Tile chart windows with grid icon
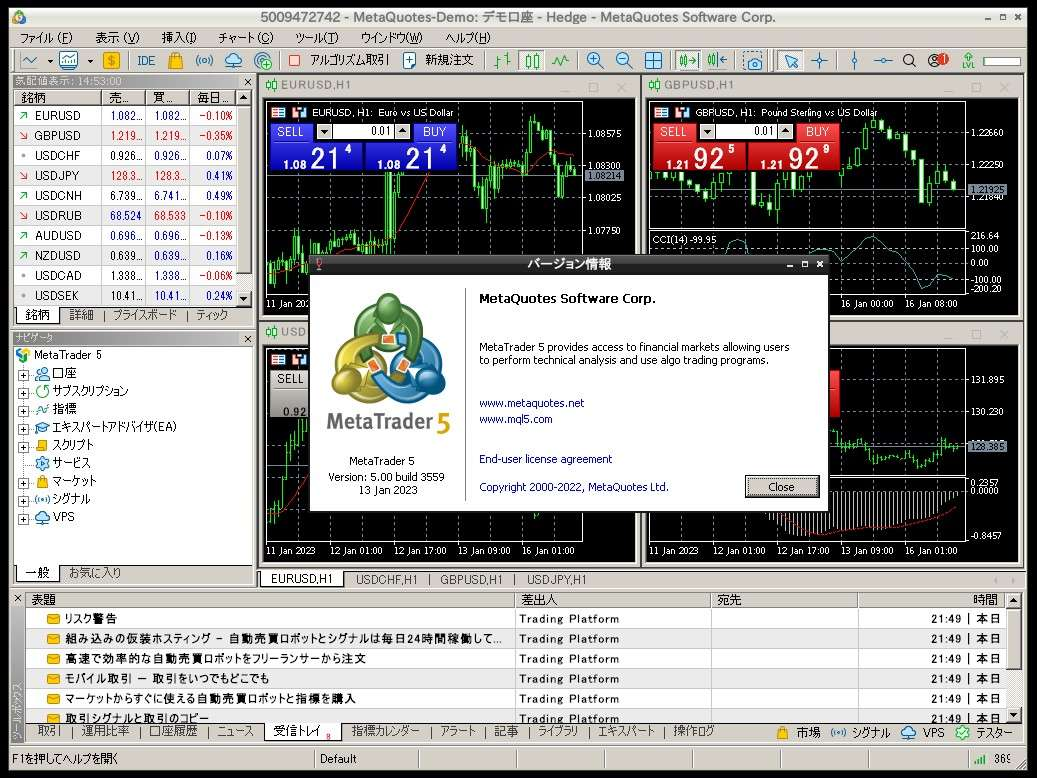 (x=653, y=61)
